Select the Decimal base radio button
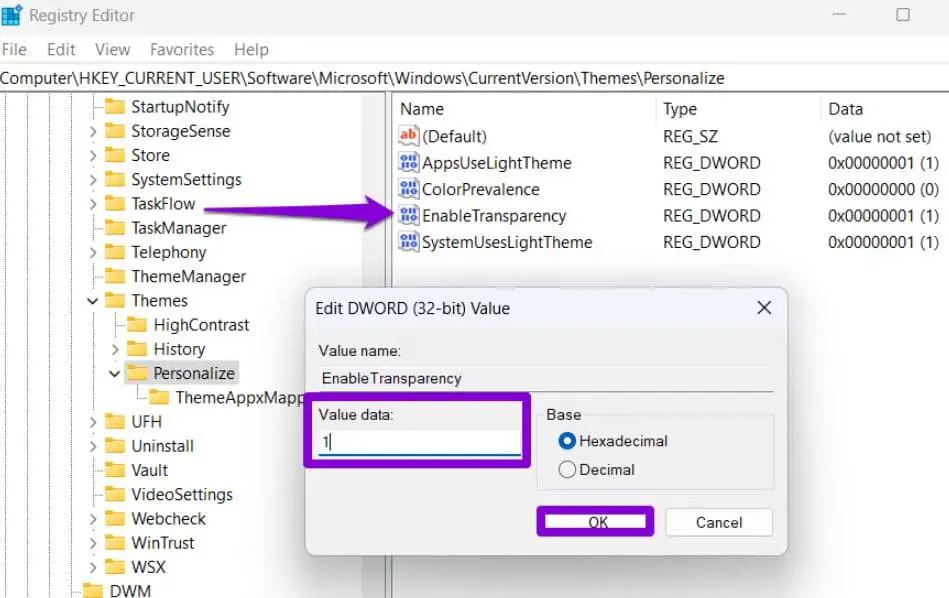The width and height of the screenshot is (949, 598). coord(567,470)
